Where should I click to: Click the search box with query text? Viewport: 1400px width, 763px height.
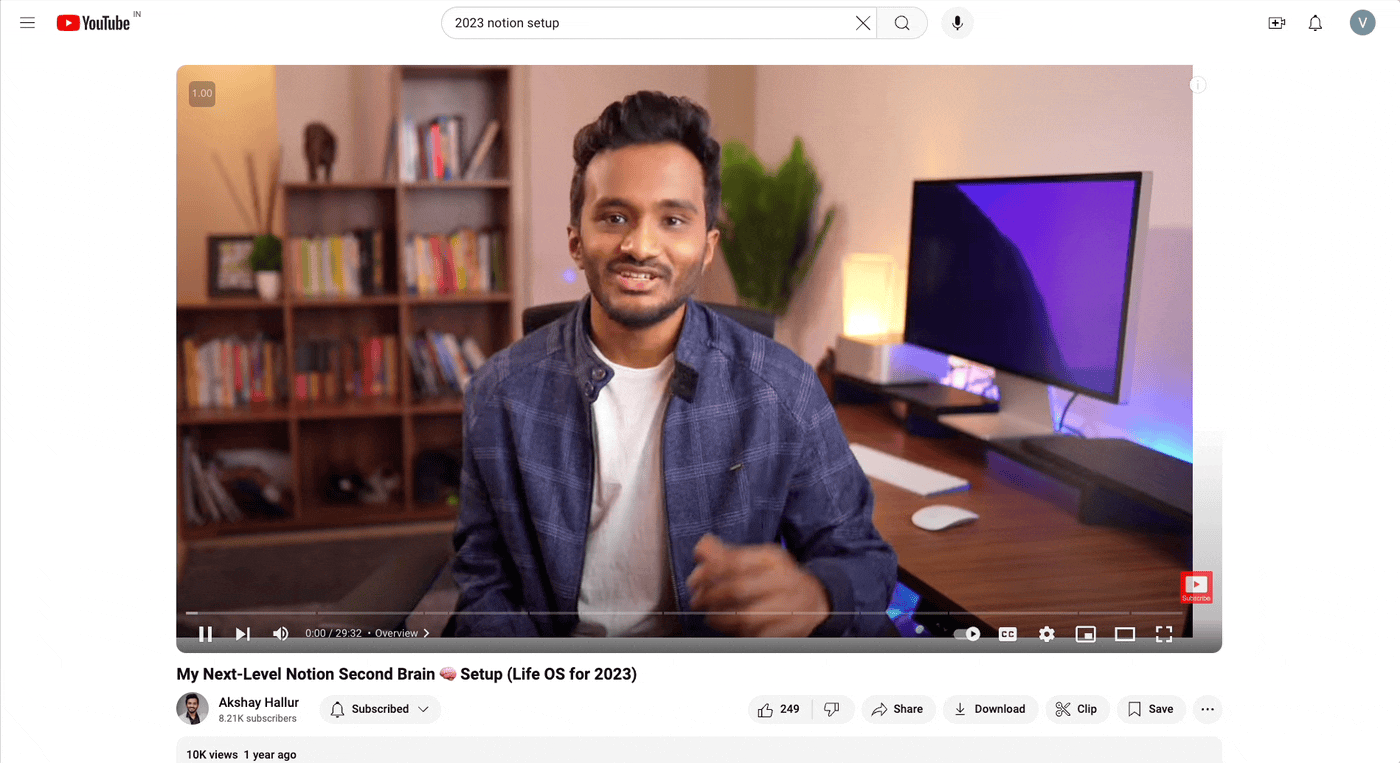[x=645, y=23]
